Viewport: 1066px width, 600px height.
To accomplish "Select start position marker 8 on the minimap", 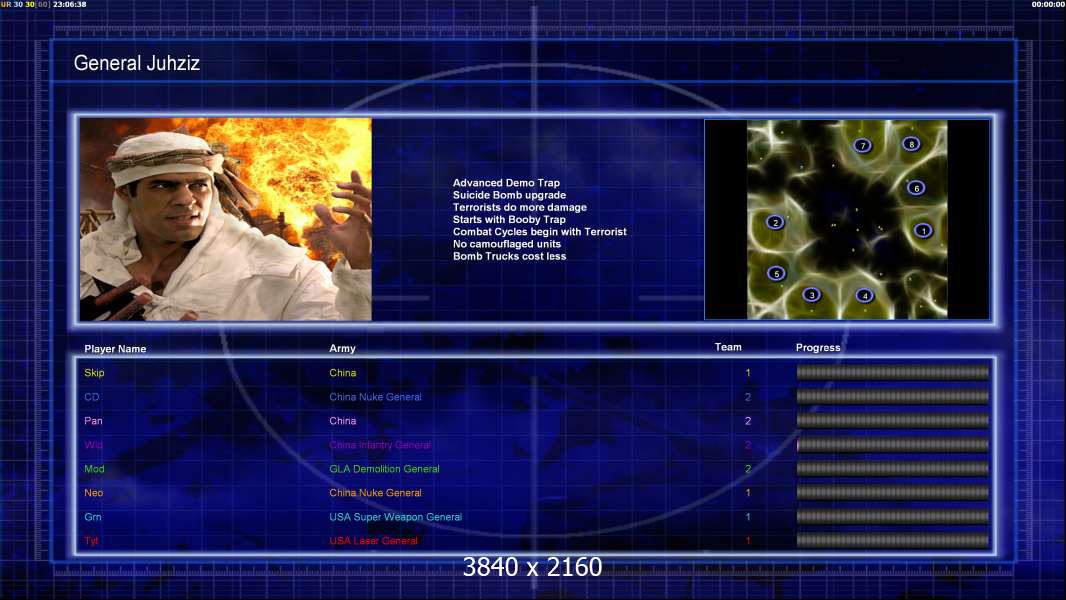I will [x=911, y=144].
